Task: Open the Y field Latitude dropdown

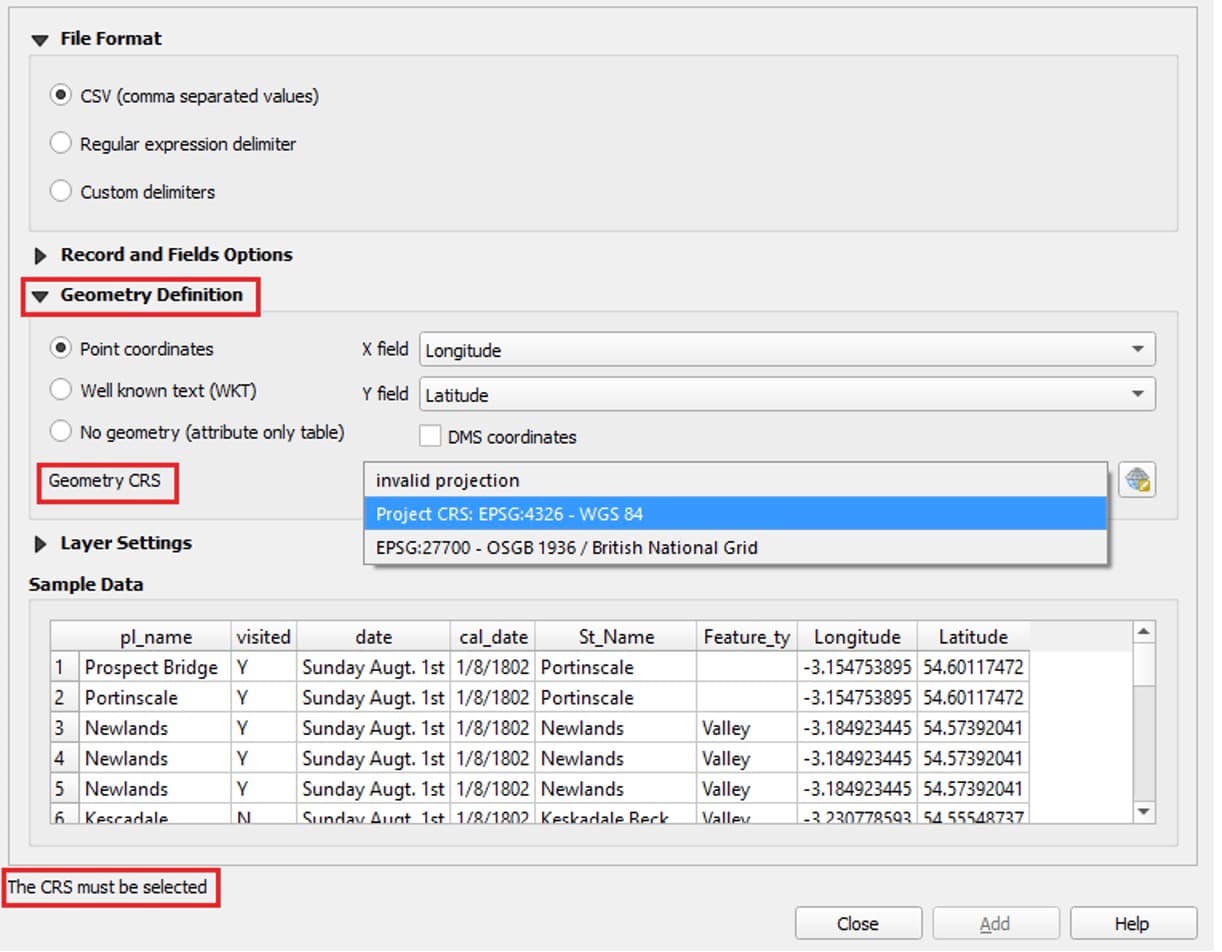Action: (786, 395)
